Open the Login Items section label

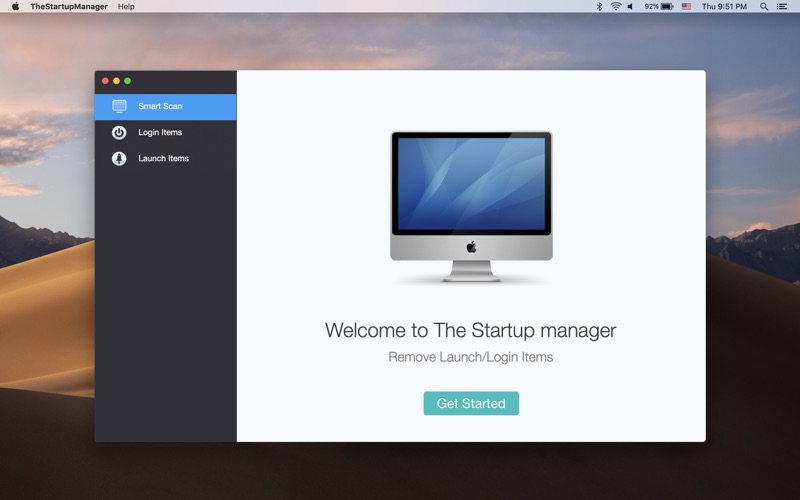point(160,132)
